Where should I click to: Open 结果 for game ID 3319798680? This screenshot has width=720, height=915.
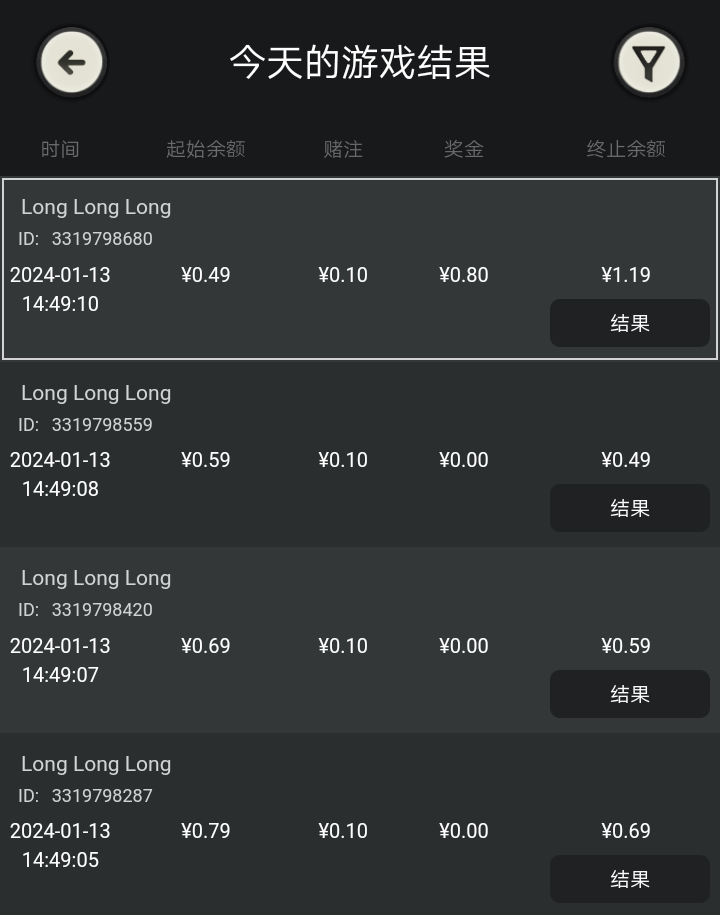[x=629, y=323]
